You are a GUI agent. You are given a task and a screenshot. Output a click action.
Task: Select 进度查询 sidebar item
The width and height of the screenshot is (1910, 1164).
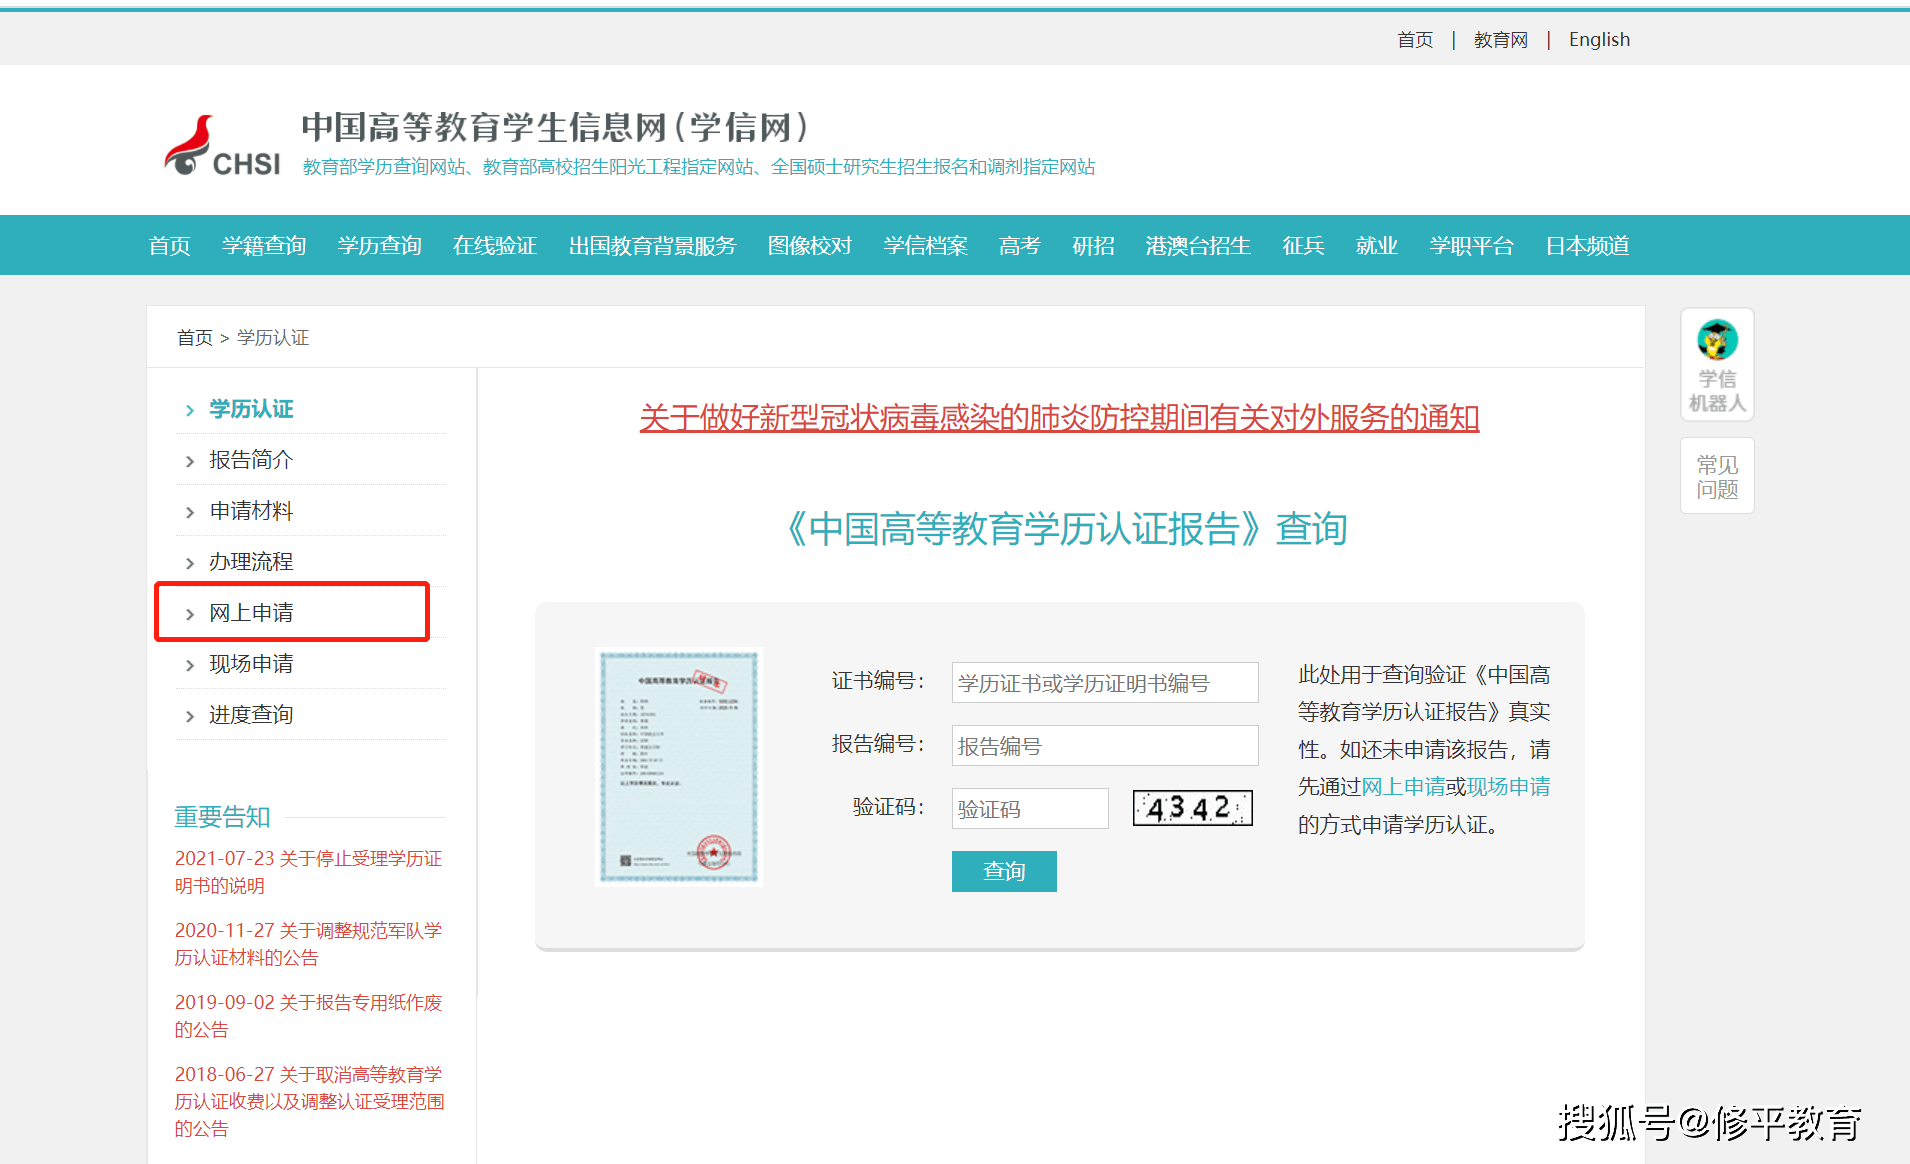pyautogui.click(x=251, y=715)
